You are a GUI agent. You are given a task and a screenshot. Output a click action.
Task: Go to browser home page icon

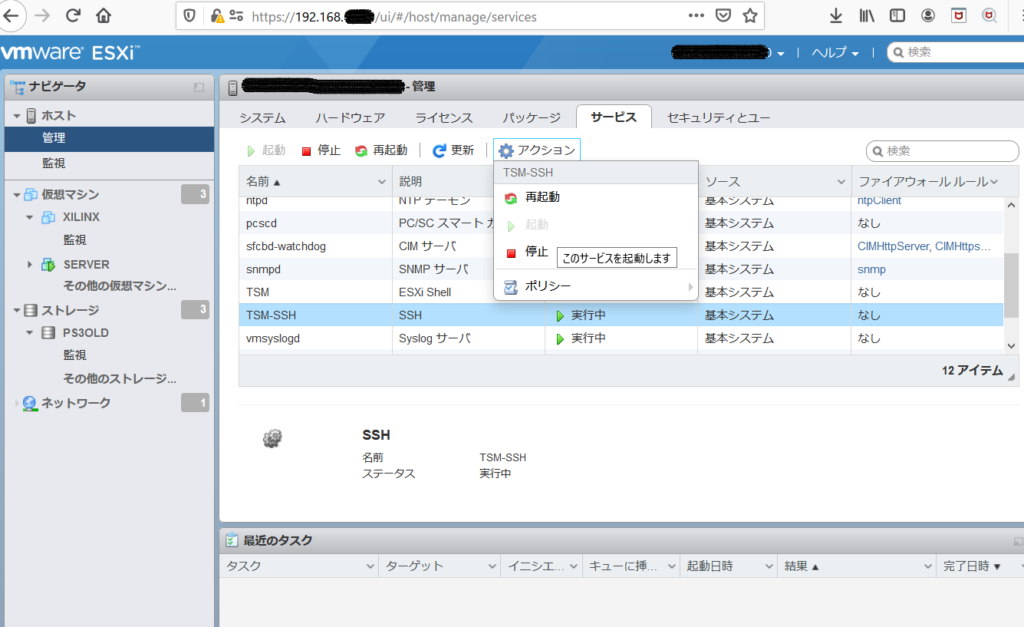coord(104,16)
